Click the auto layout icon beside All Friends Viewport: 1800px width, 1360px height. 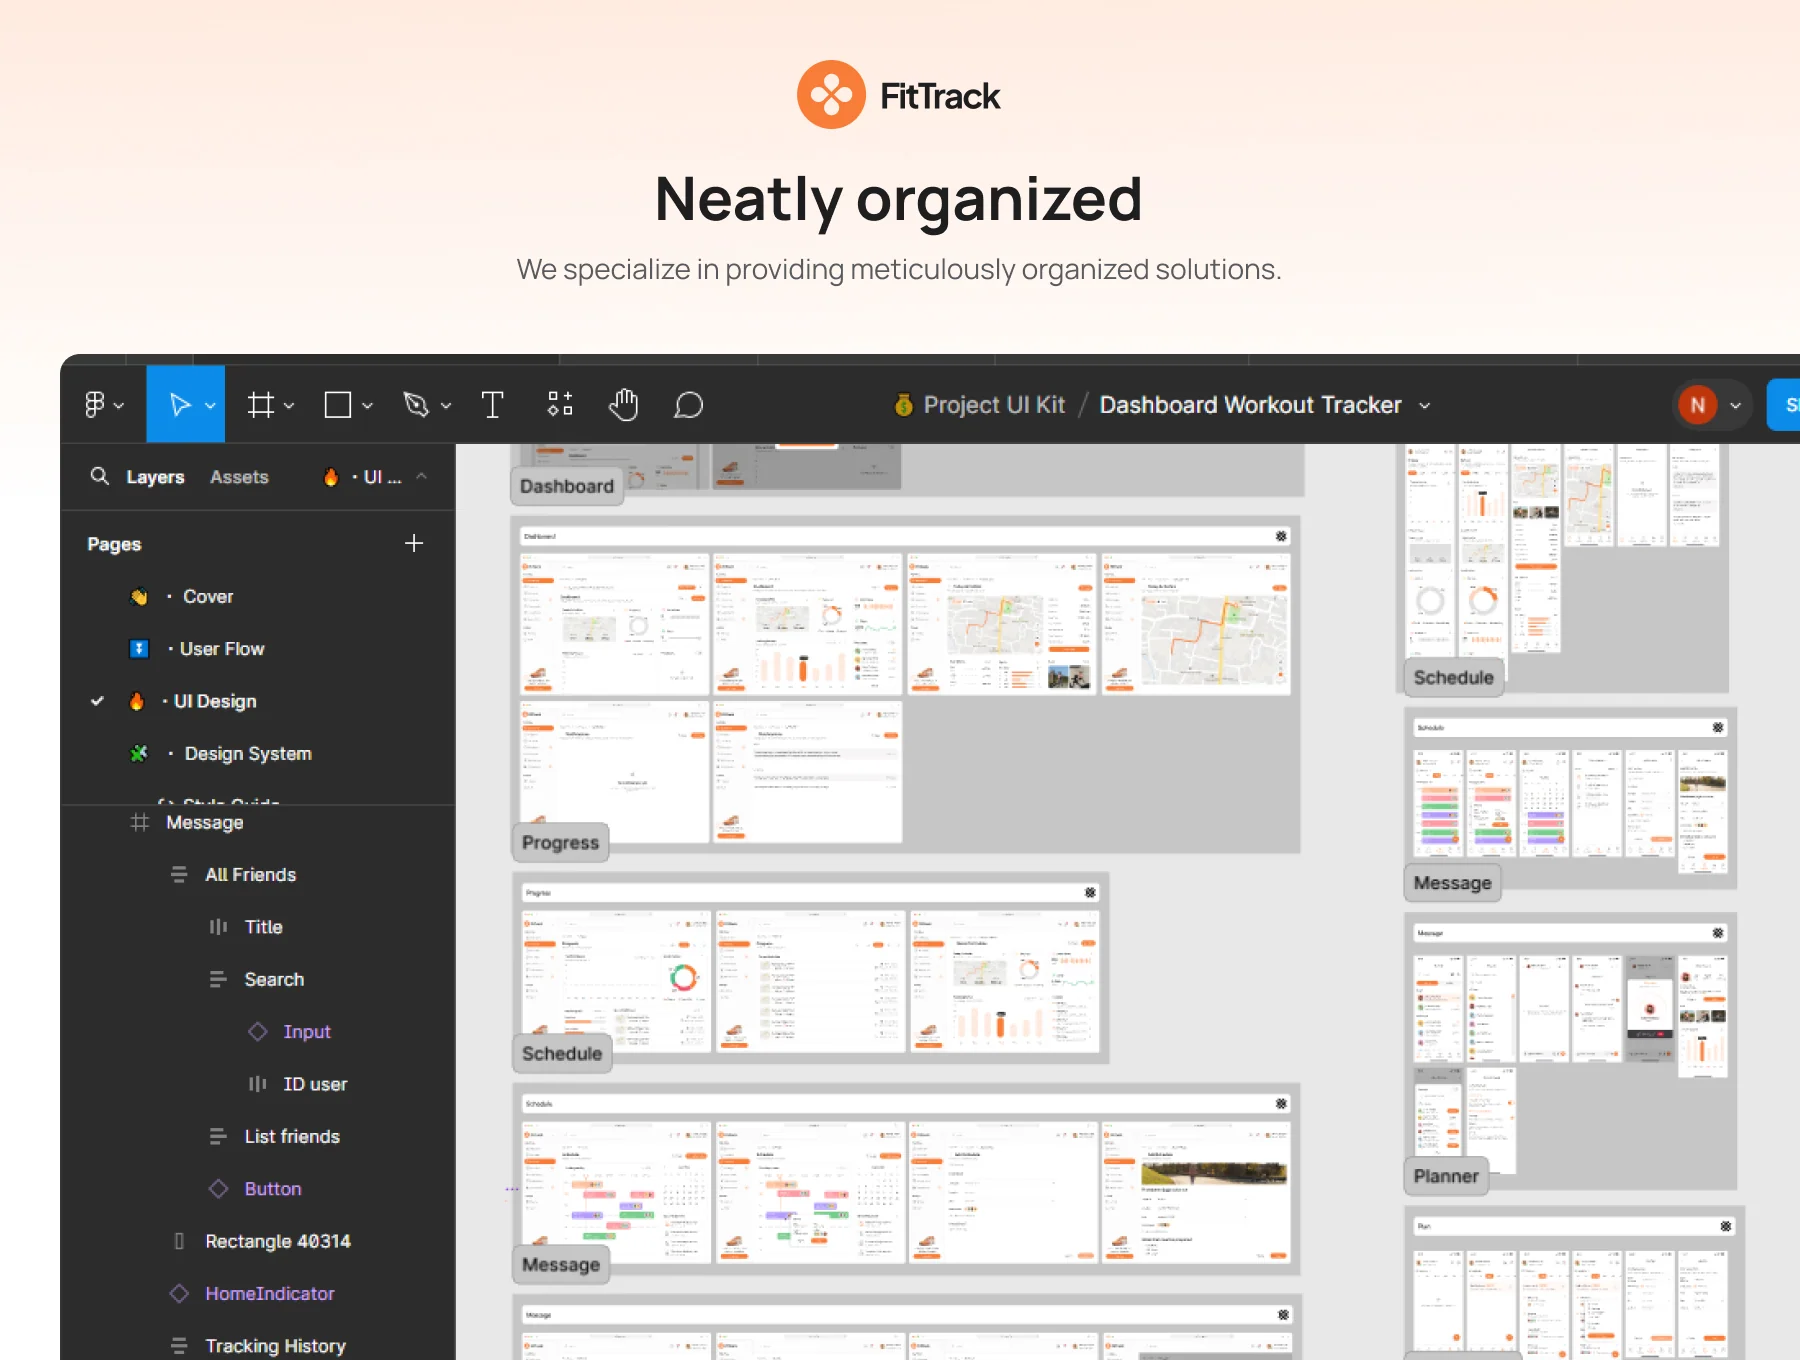(x=179, y=875)
